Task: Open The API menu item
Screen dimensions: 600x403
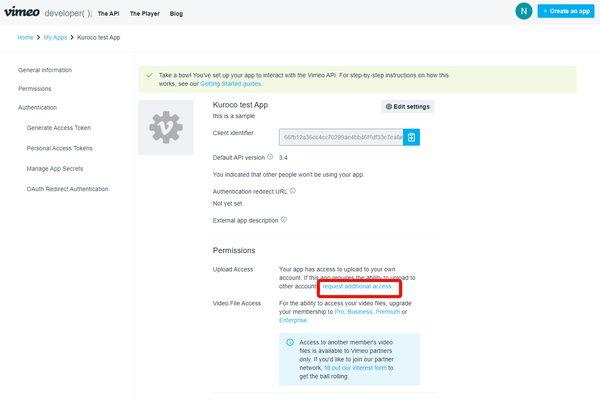Action: 108,13
